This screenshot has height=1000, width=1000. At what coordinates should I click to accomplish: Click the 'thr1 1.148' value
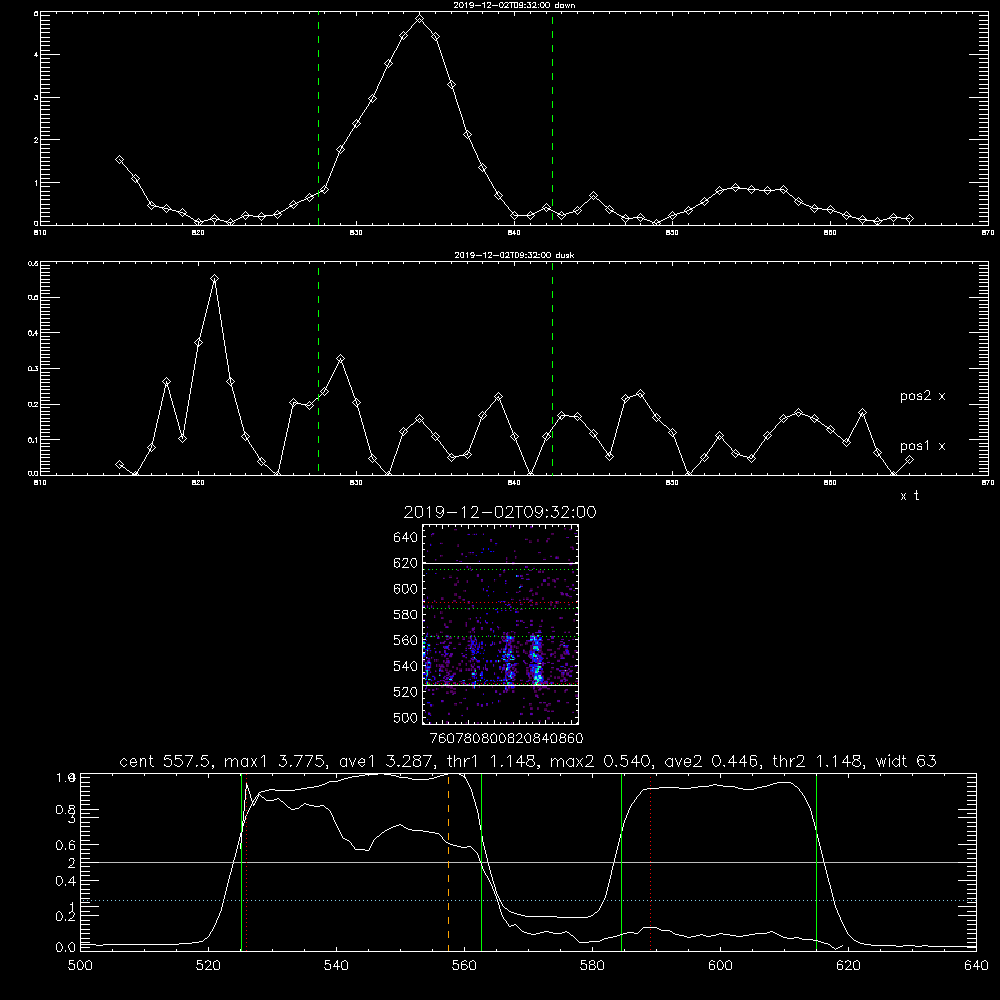click(x=494, y=761)
